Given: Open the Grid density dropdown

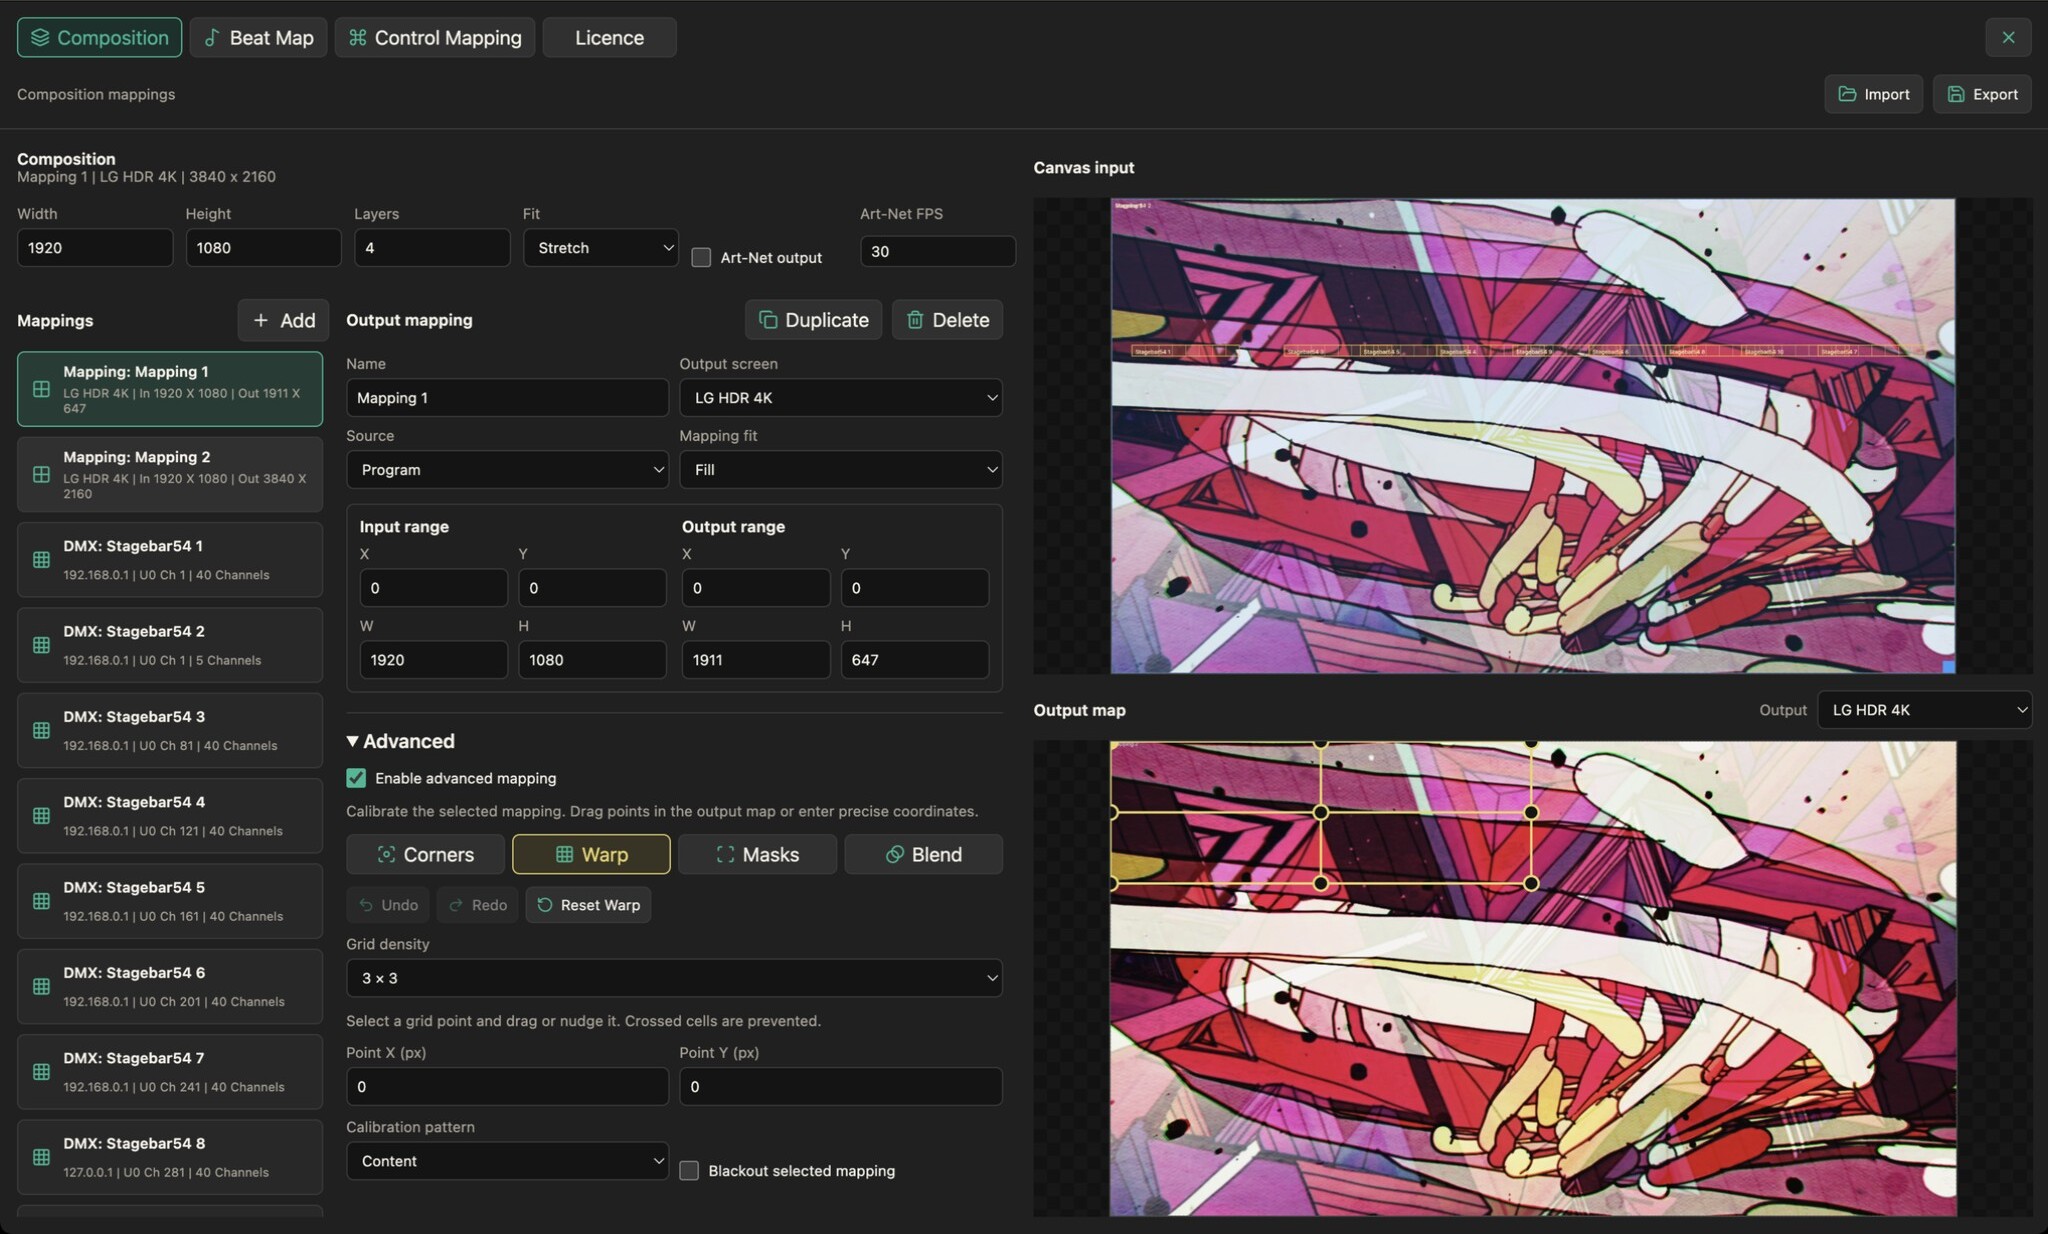Looking at the screenshot, I should 674,978.
